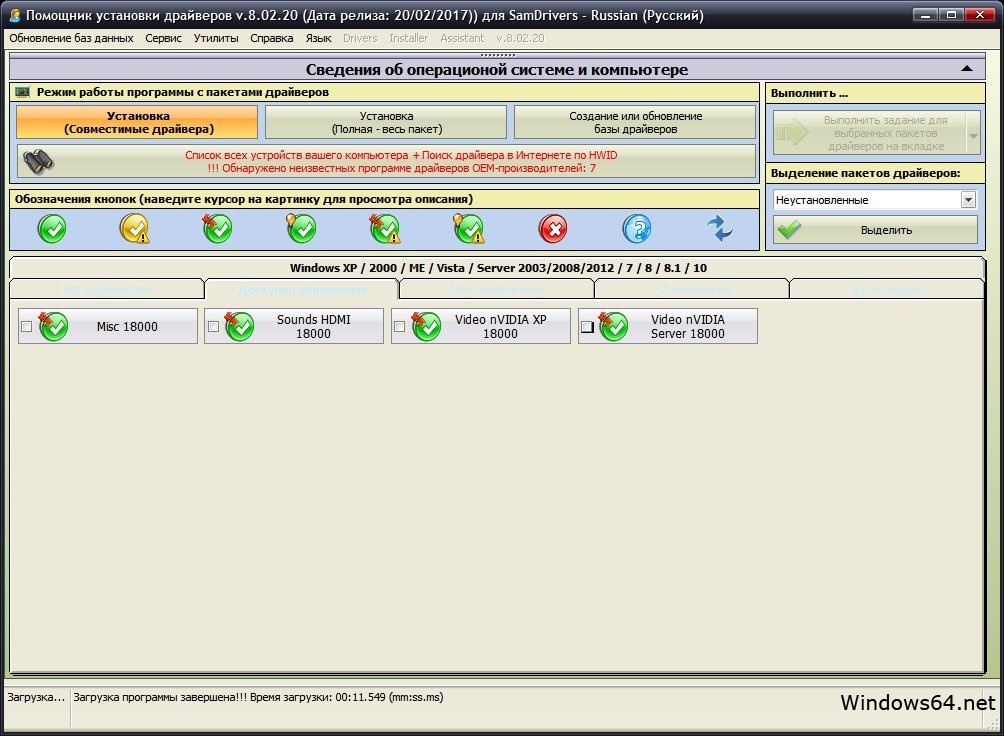The image size is (1004, 736).
Task: Select Установка (Полная - весь пакет) mode
Action: tap(386, 122)
